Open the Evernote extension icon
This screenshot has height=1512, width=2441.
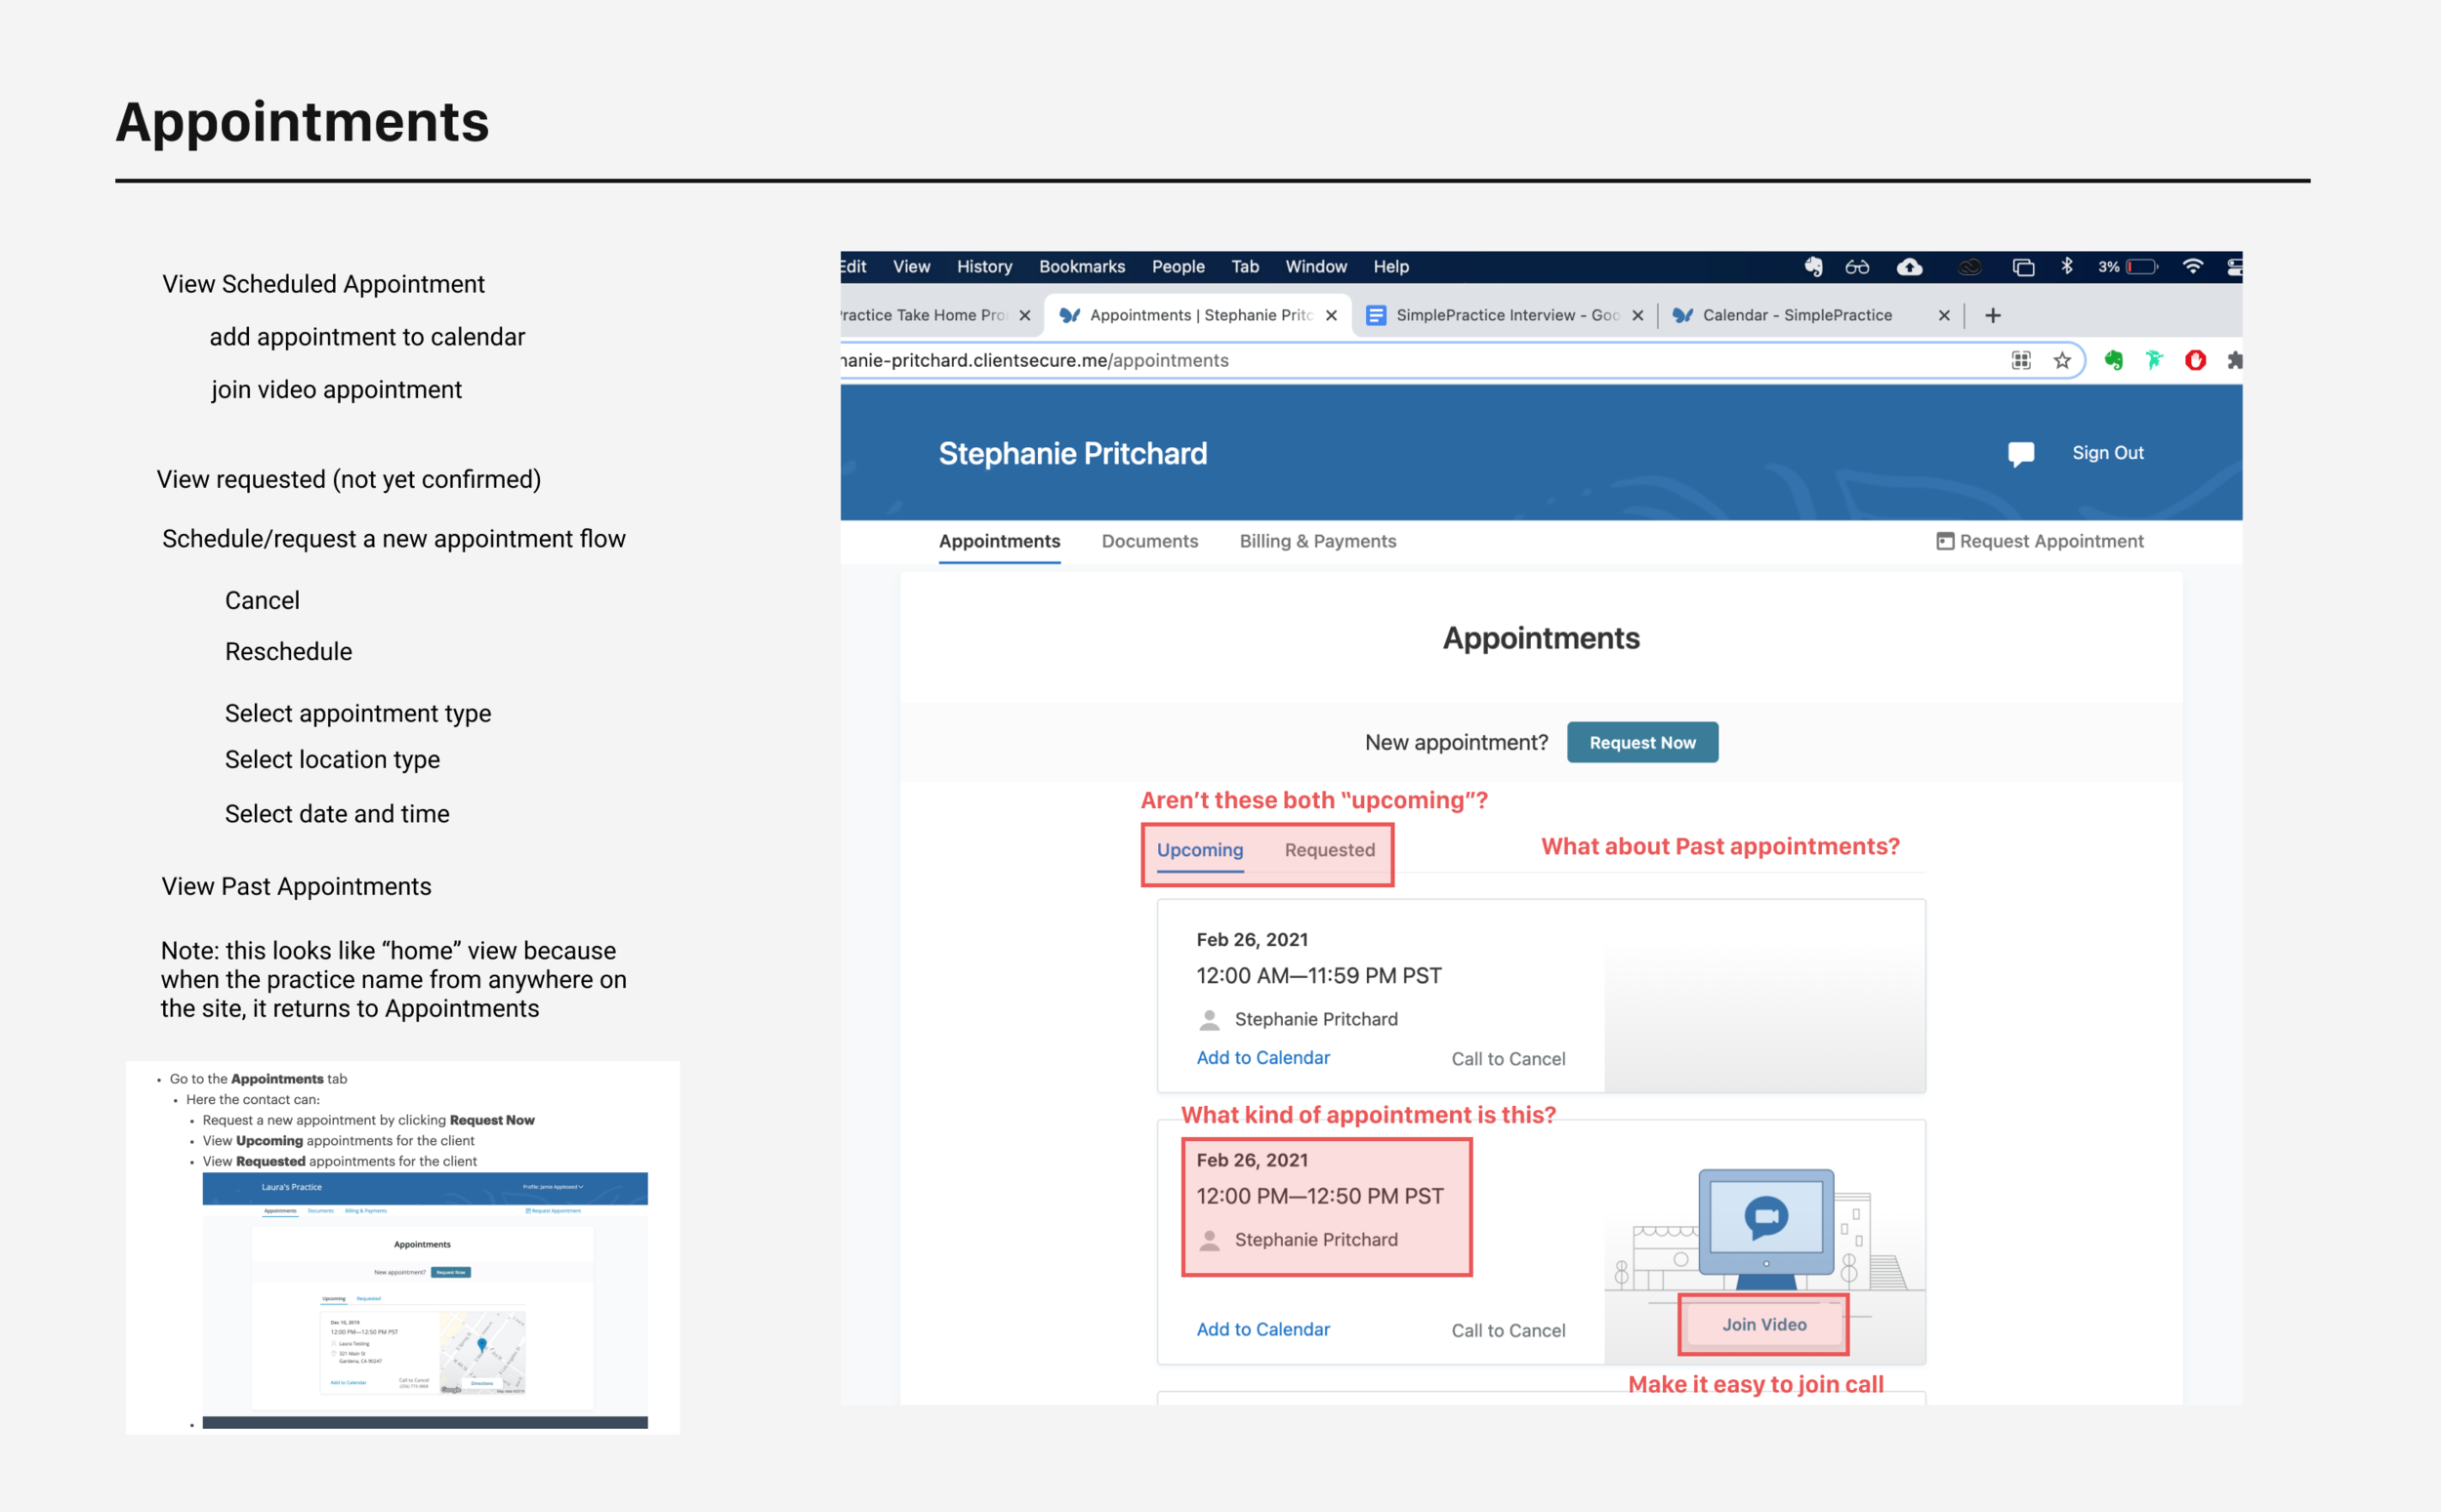click(x=2113, y=361)
